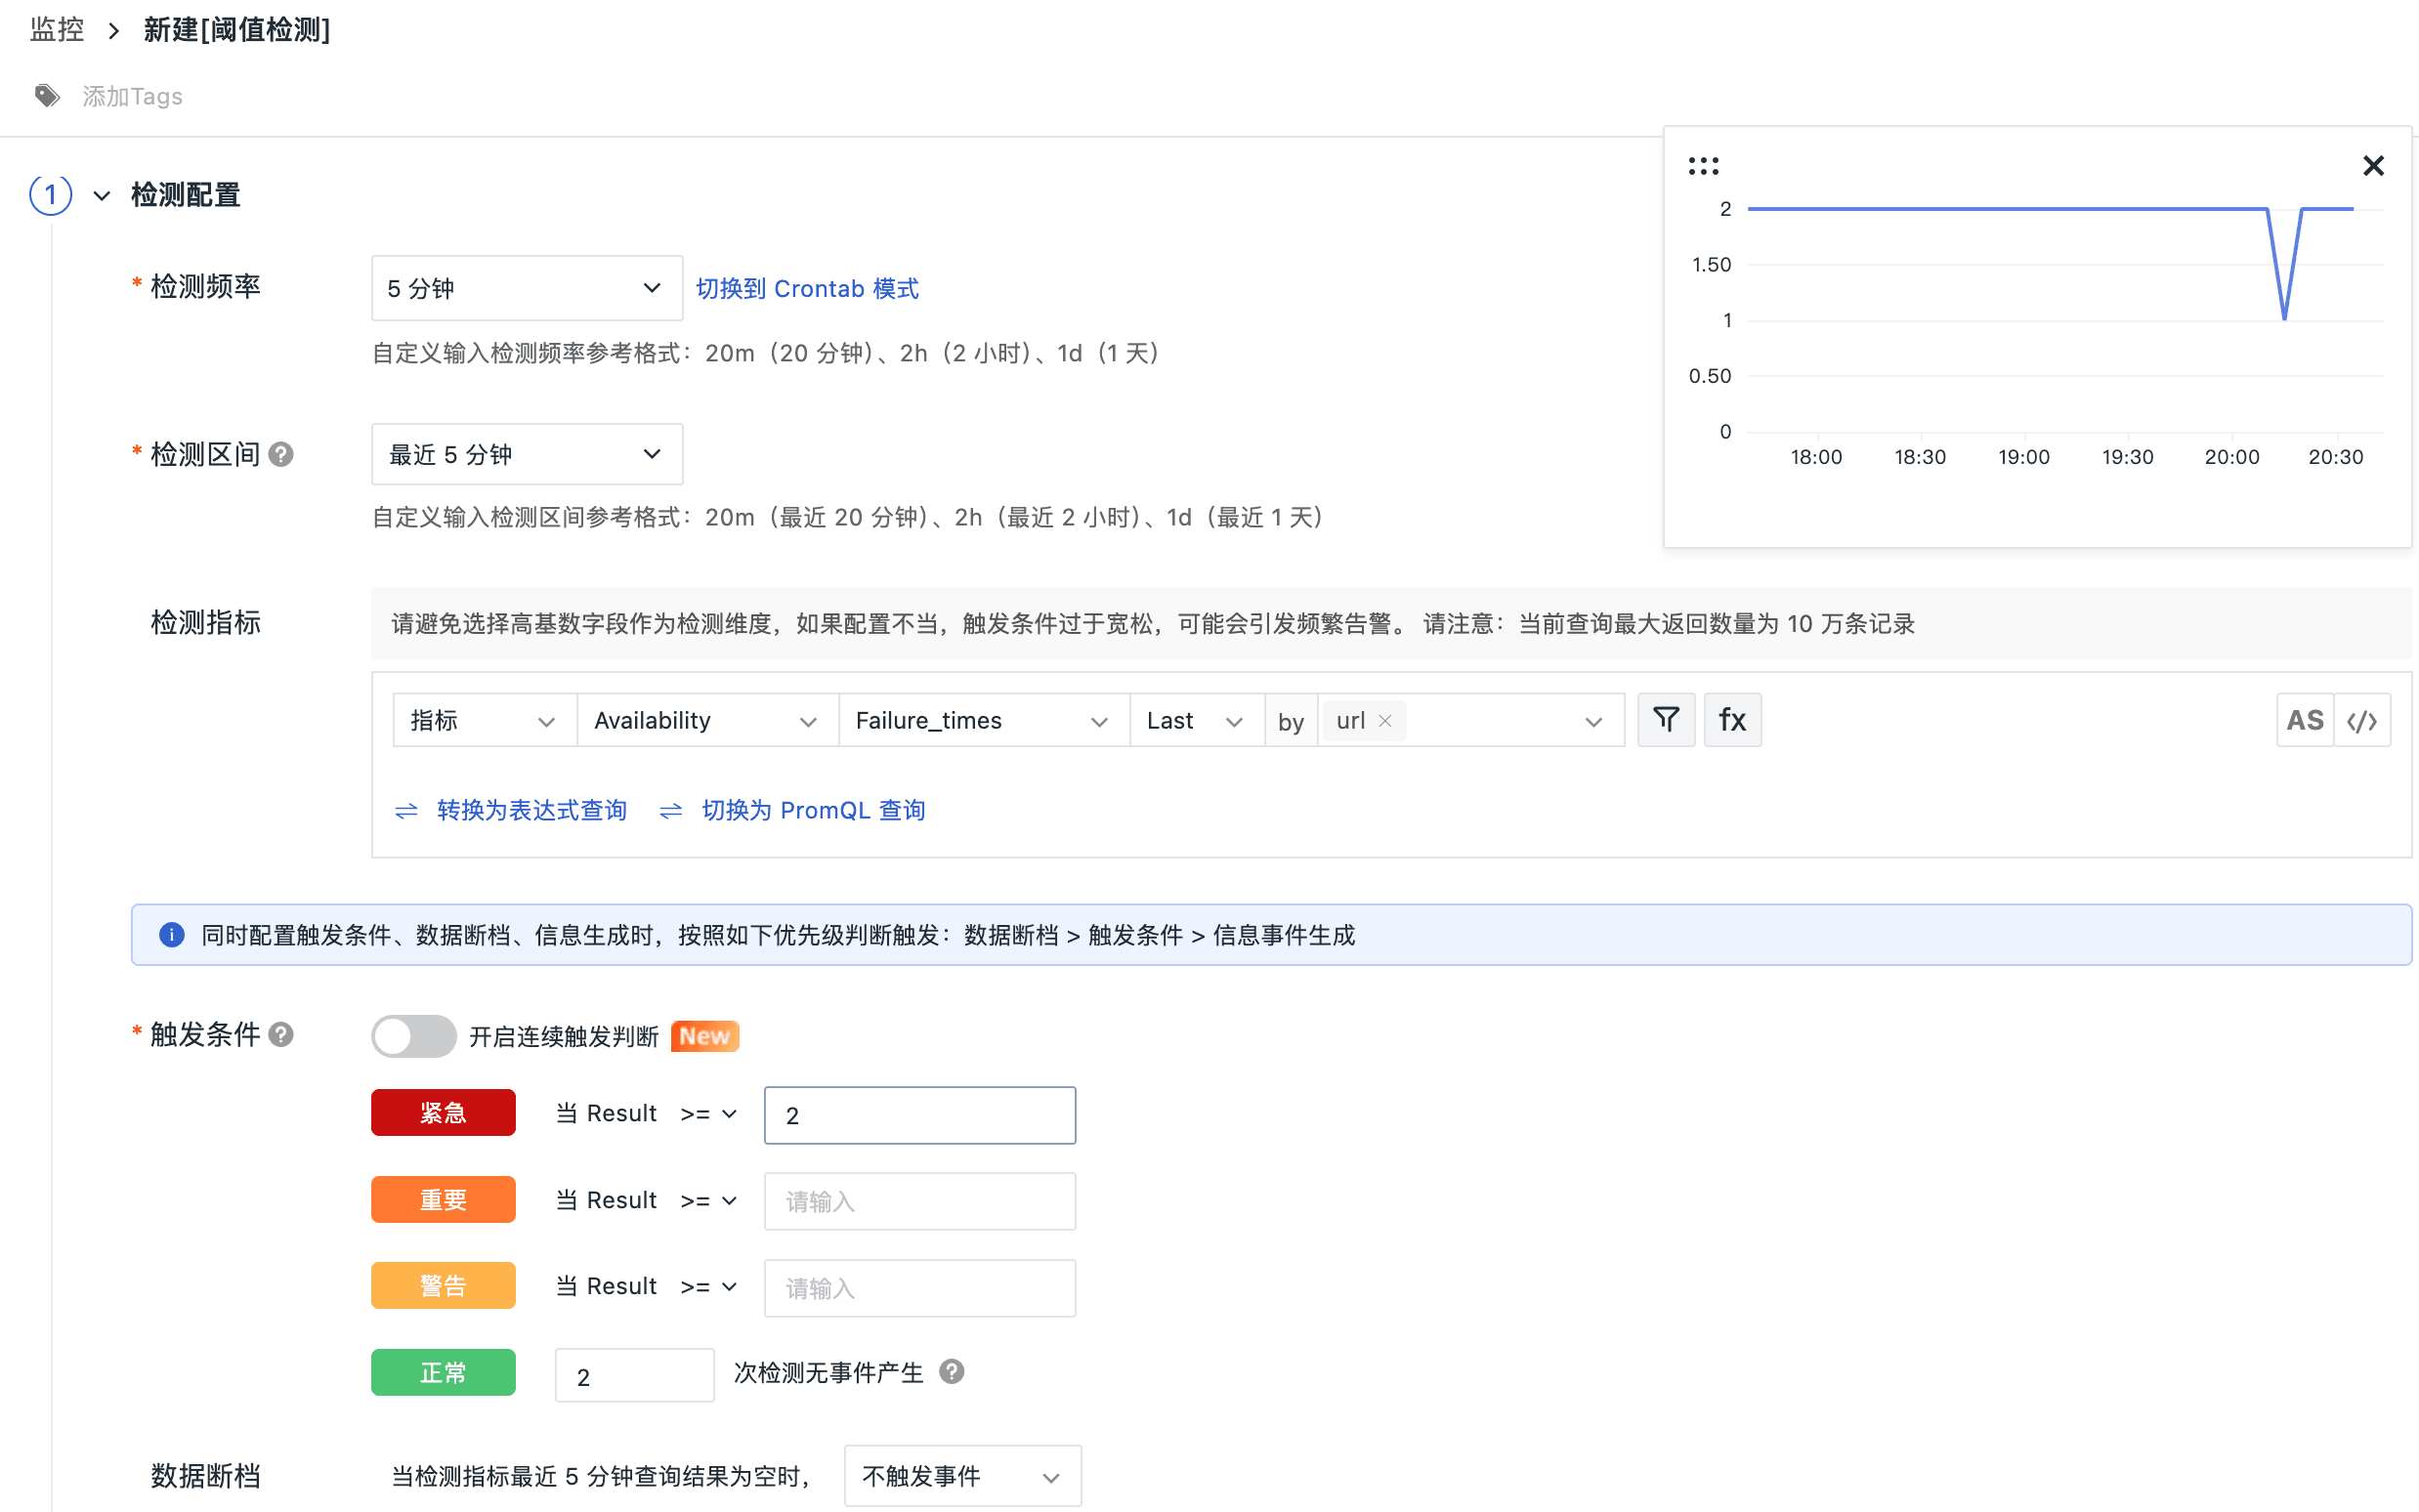Open the 检测区间 最近 5 分钟 dropdown

point(526,454)
